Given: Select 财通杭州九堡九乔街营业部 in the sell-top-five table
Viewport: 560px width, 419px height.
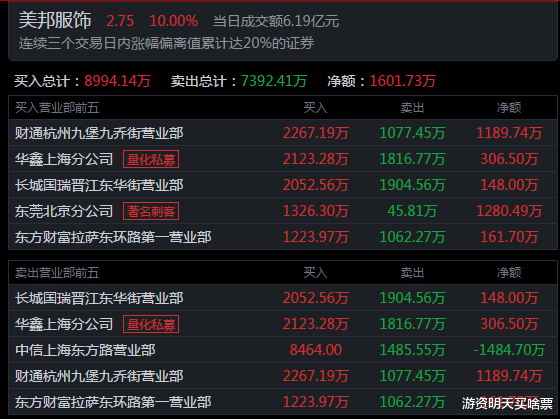Looking at the screenshot, I should [x=99, y=376].
